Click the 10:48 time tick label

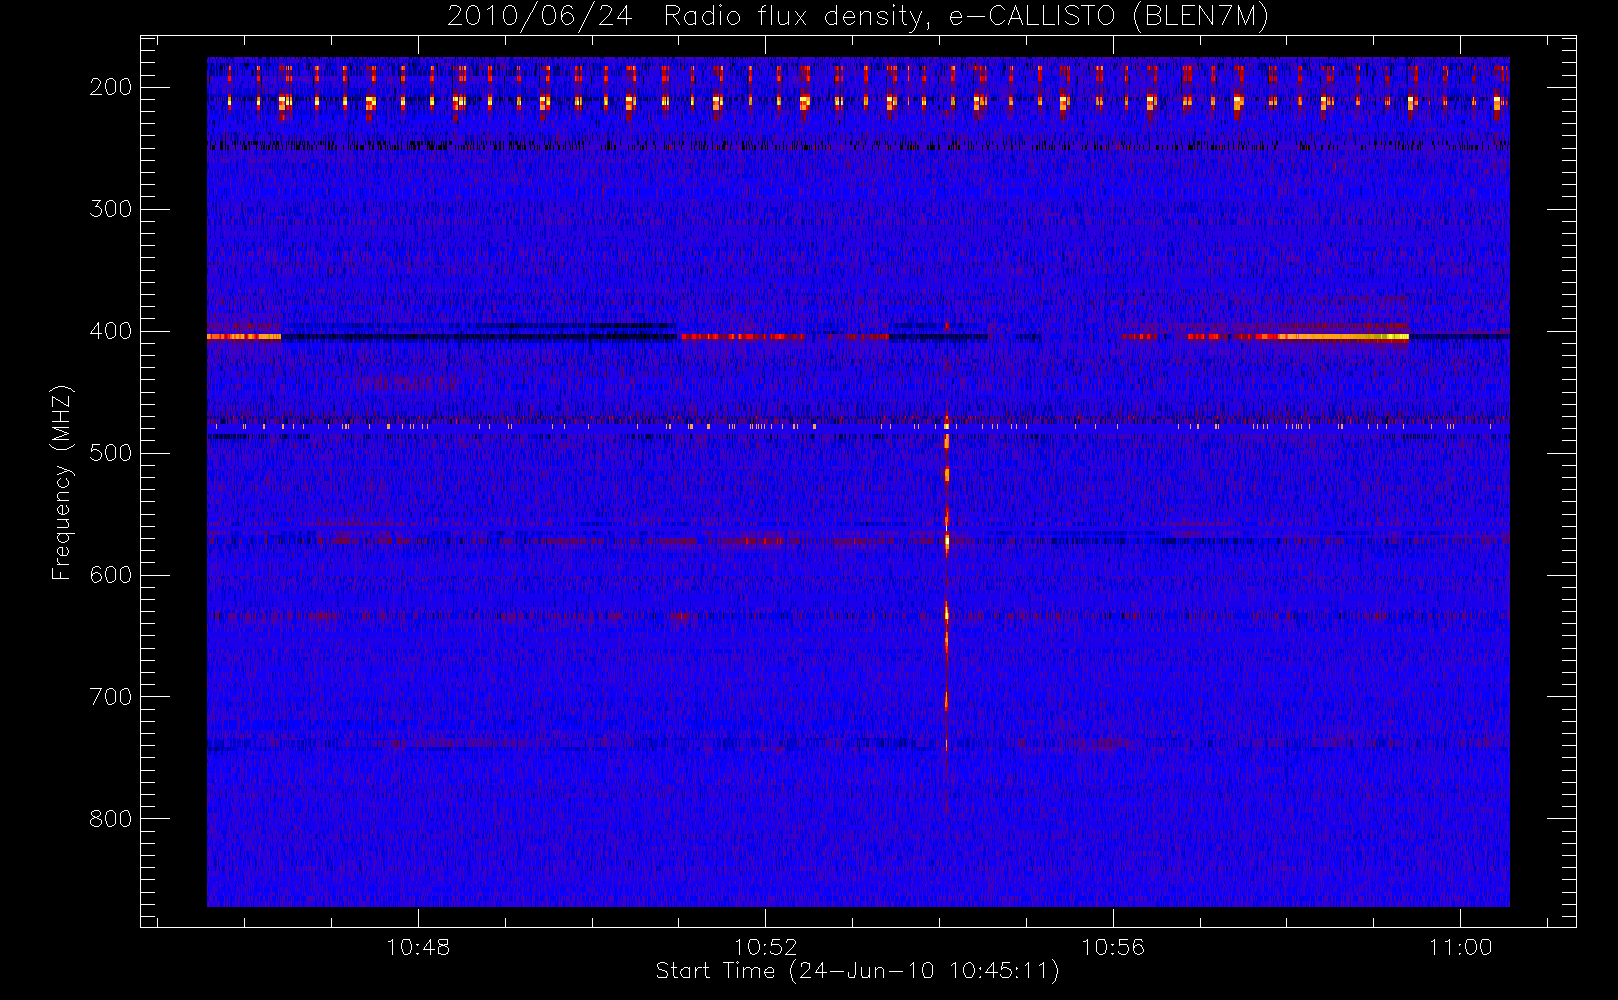[418, 947]
